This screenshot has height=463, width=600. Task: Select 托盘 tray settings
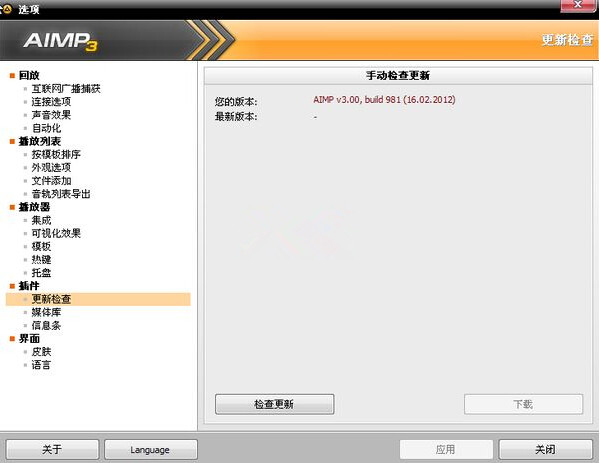coord(41,273)
